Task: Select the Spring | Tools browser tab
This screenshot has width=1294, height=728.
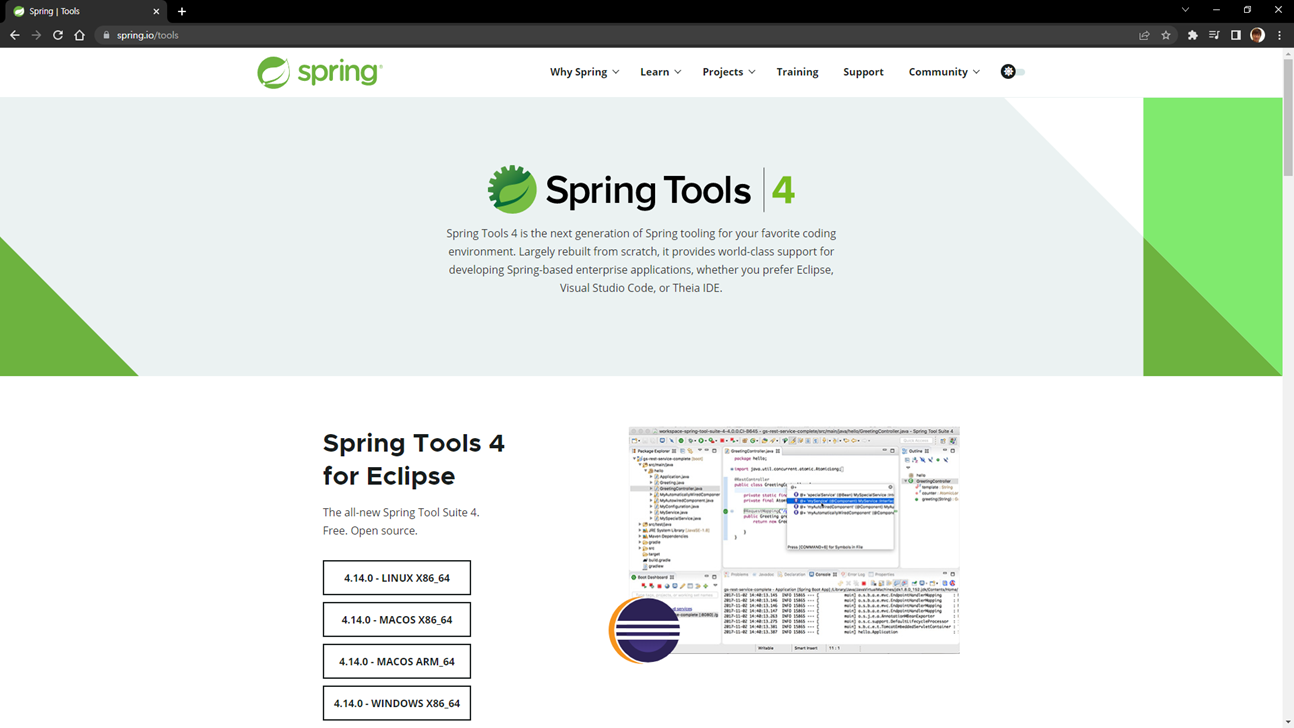Action: [x=85, y=11]
